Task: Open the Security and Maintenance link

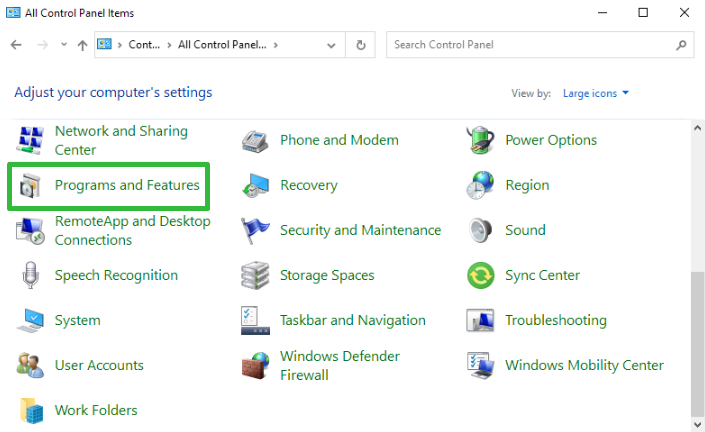Action: click(361, 230)
